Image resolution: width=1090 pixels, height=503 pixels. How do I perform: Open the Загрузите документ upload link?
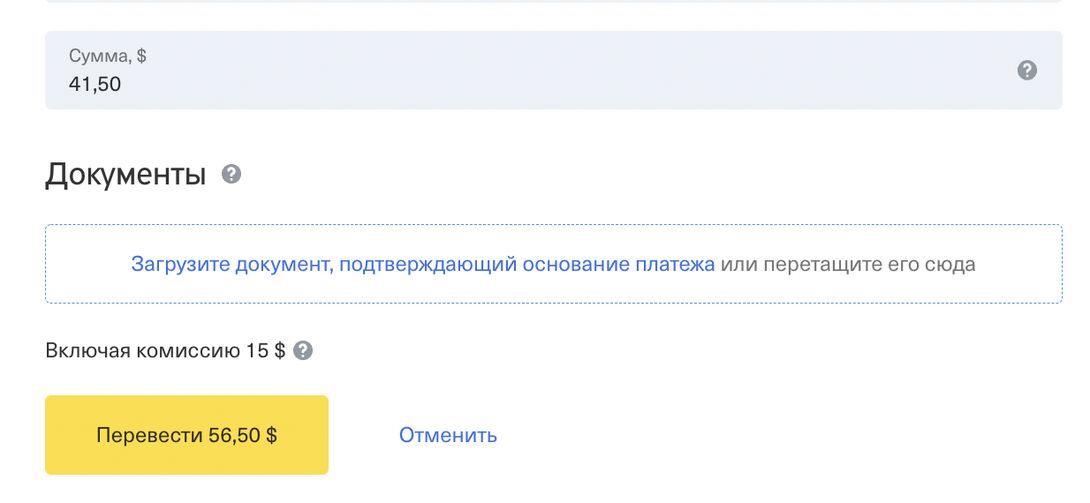click(422, 265)
